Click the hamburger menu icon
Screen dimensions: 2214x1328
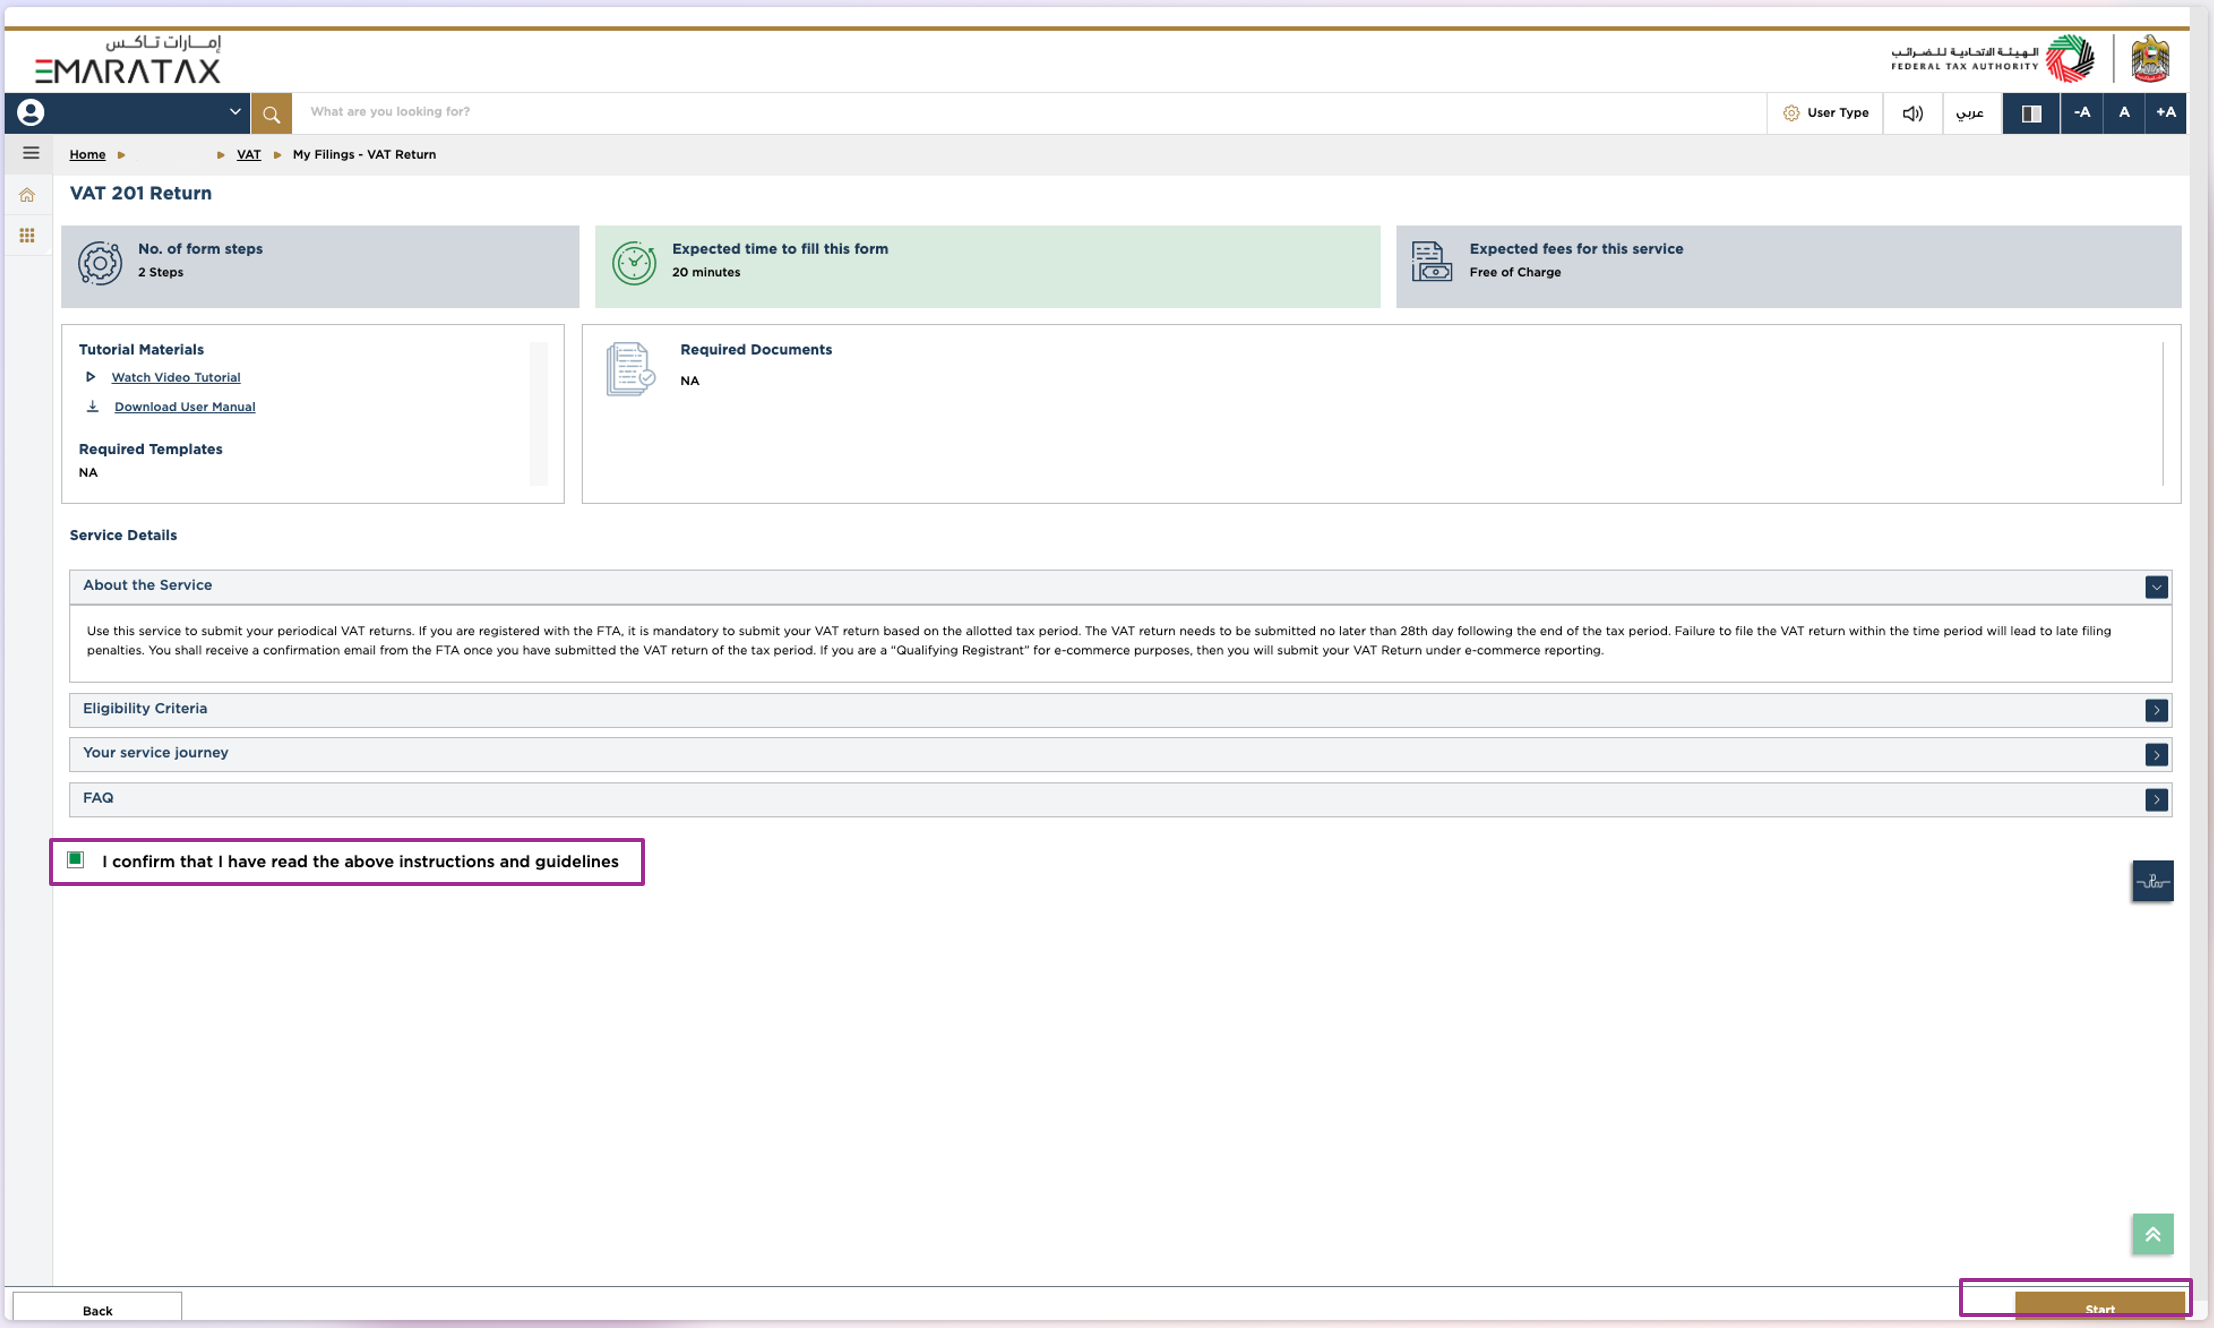pos(31,153)
